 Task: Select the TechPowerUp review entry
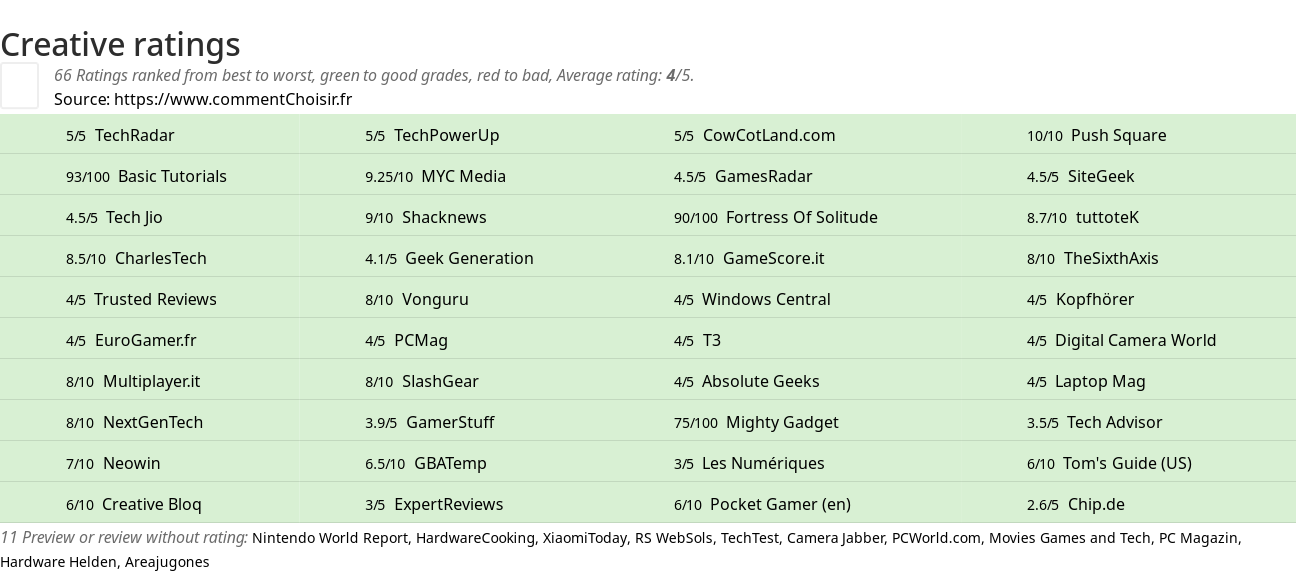coord(446,135)
